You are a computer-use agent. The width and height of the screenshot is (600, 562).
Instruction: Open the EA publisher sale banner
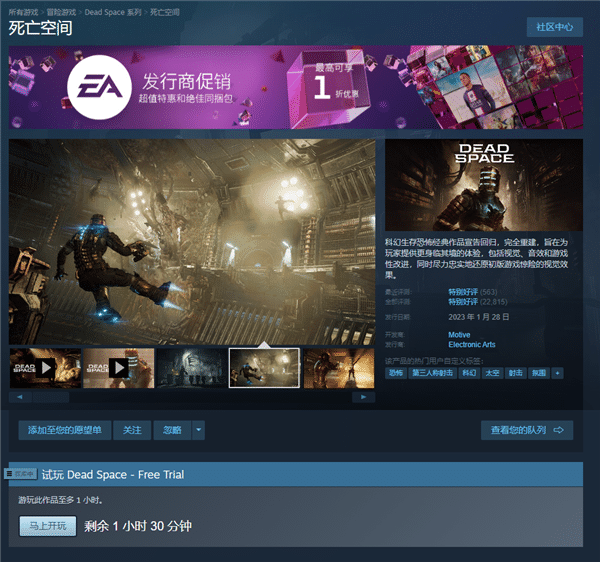click(x=296, y=87)
